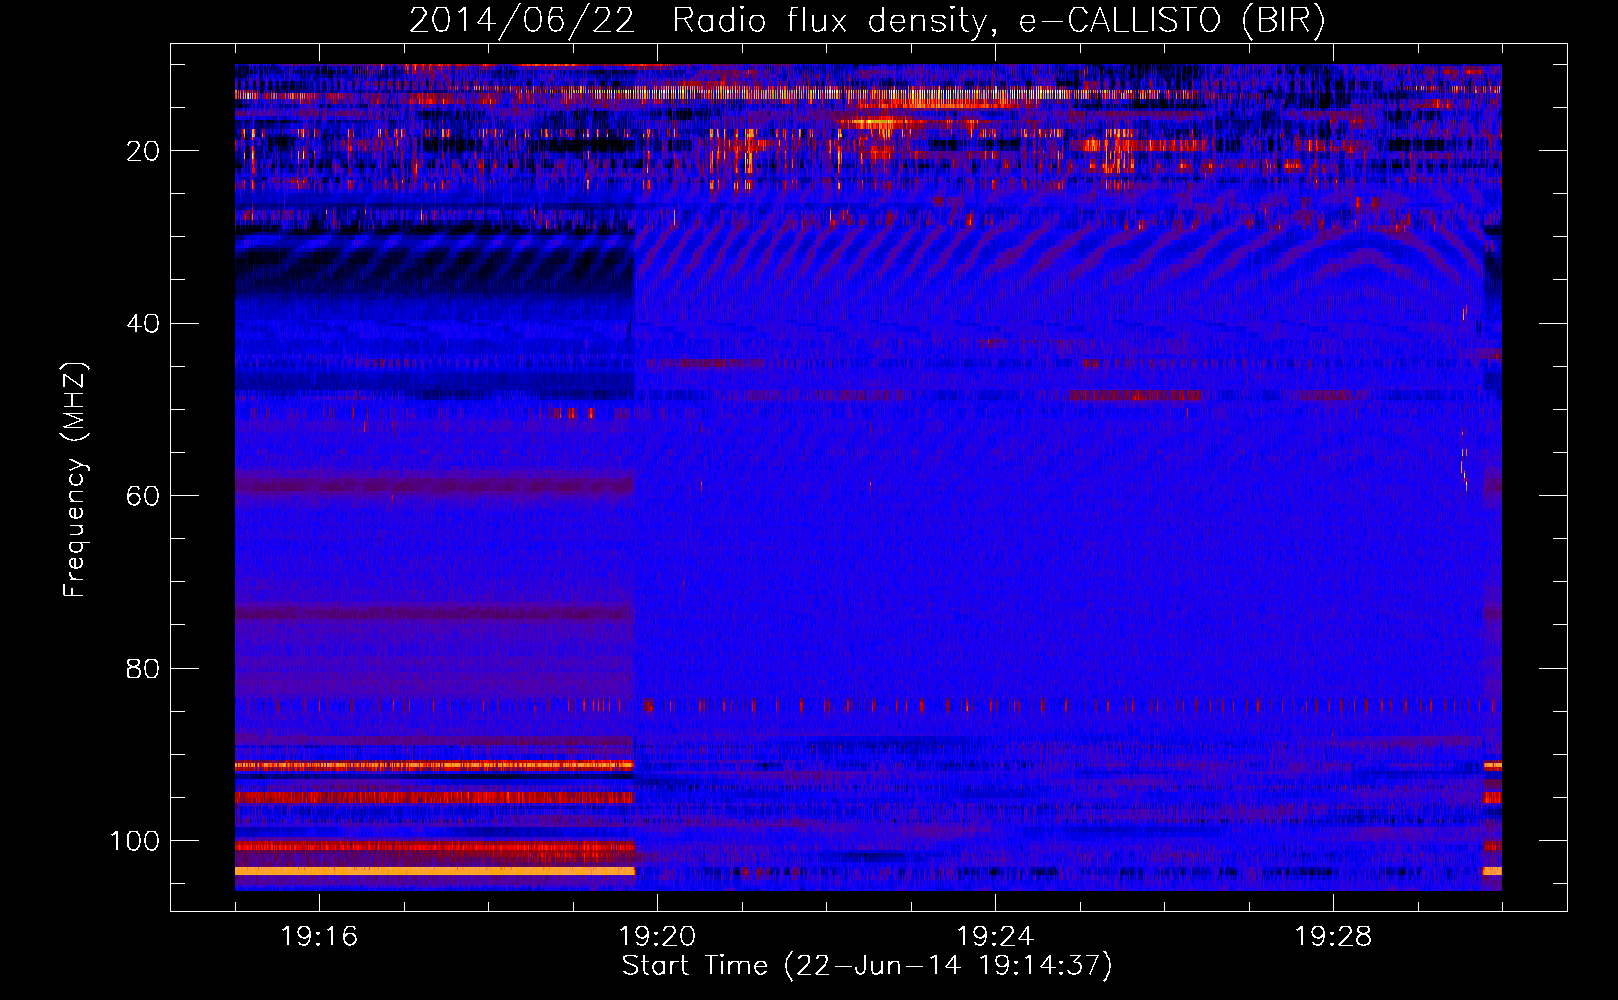Screen dimensions: 1618x1000
Task: Click the 'Start Time (22-Jun-14 19:14:37)' label
Action: point(867,966)
